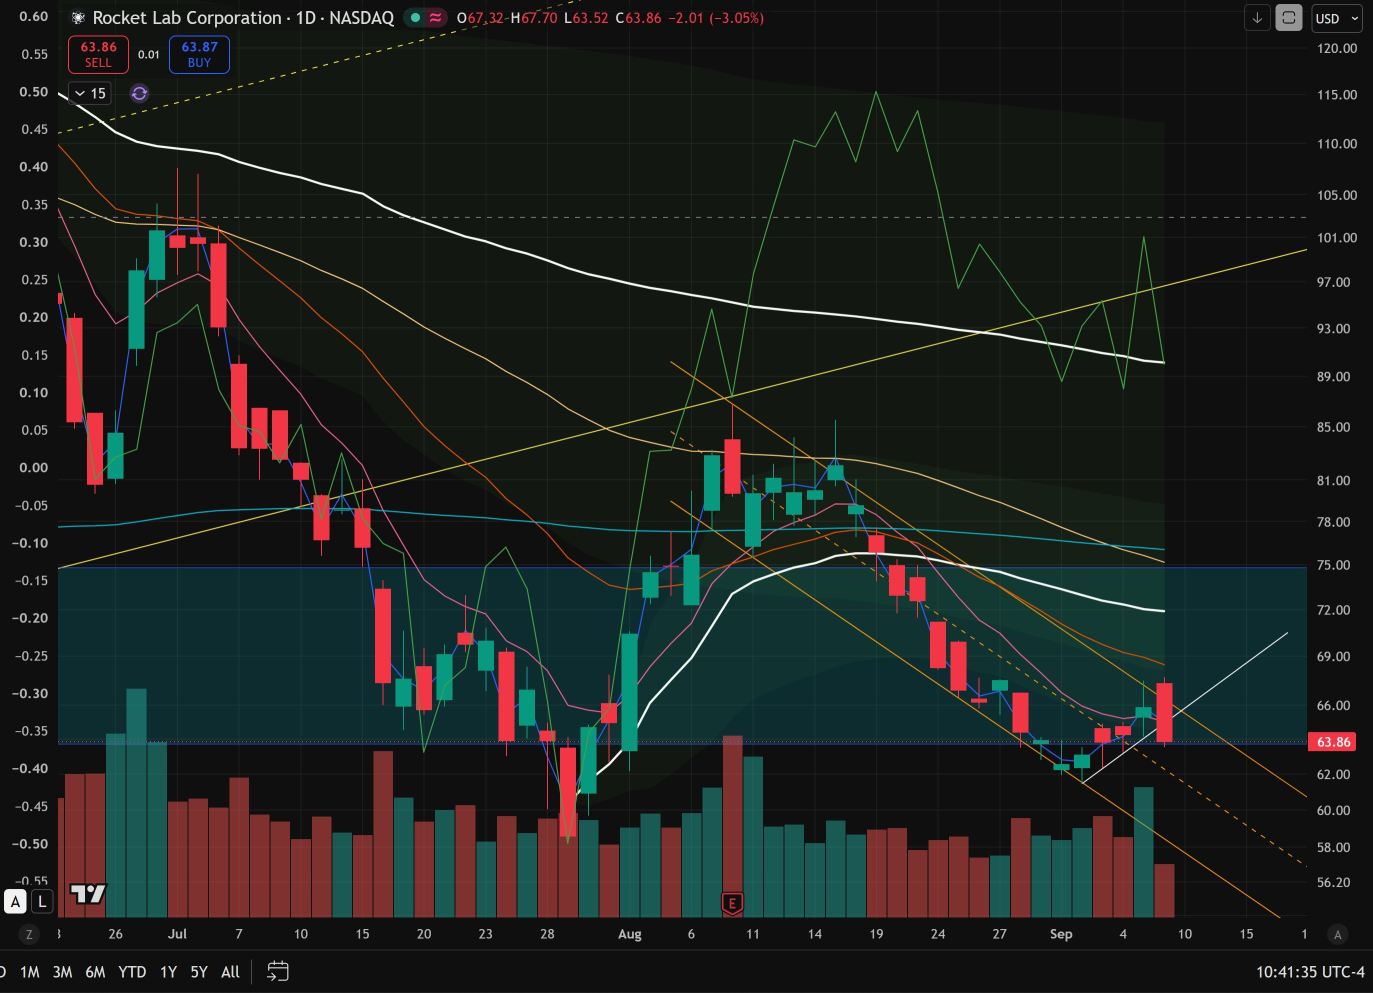Click the open value O67.32
The height and width of the screenshot is (993, 1373).
[x=480, y=18]
